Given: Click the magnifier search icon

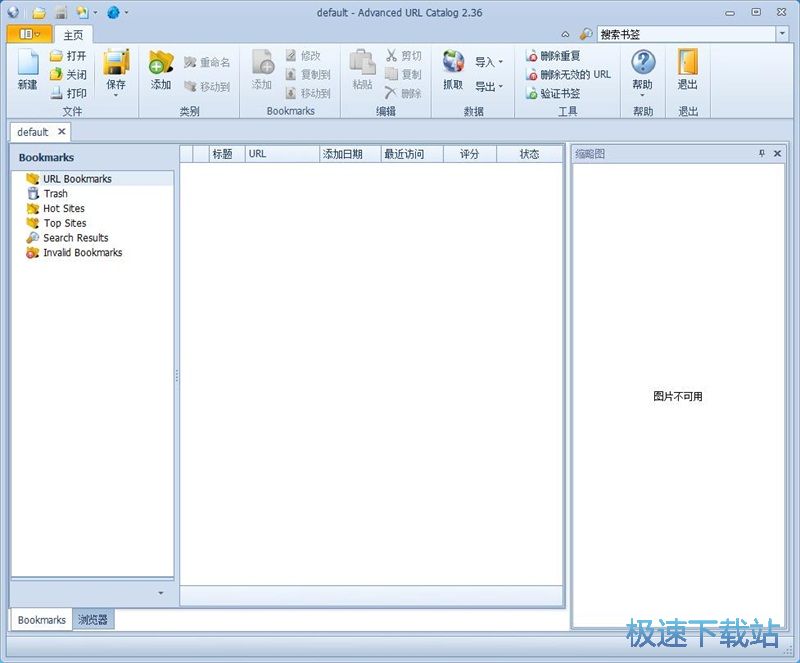Looking at the screenshot, I should [586, 34].
